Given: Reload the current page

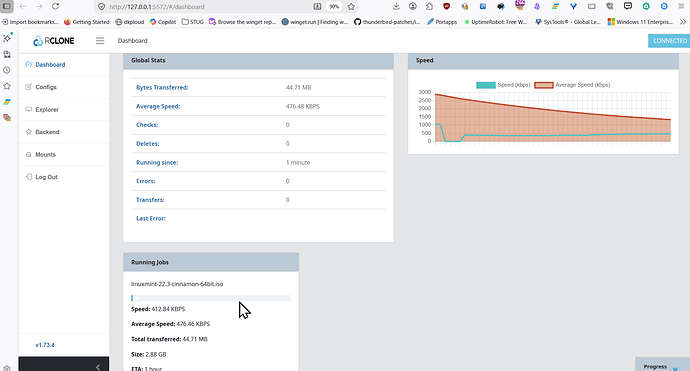Looking at the screenshot, I should pos(55,6).
